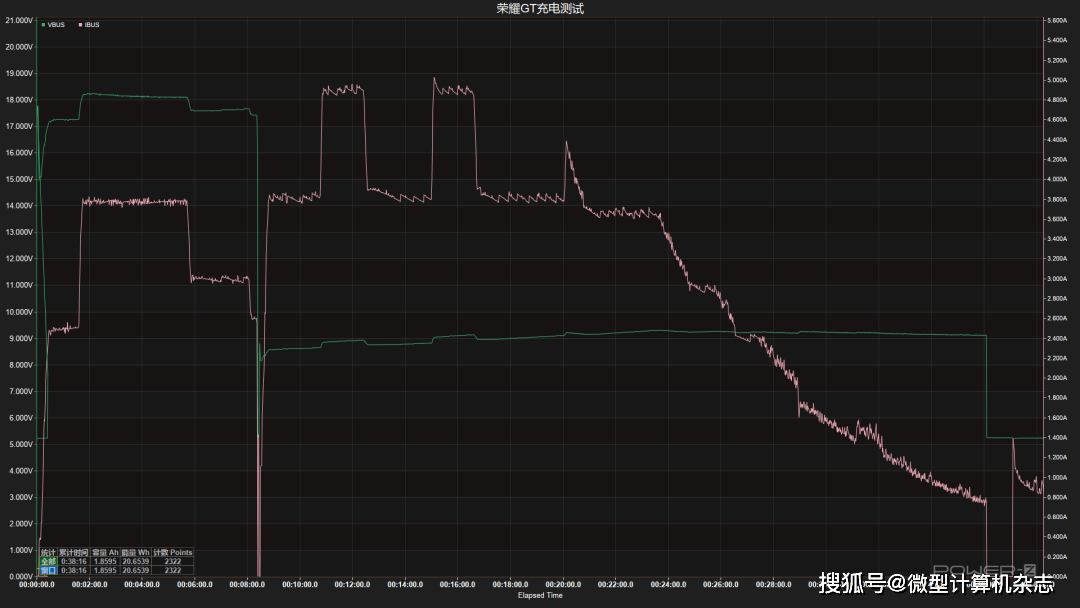Click the 00:18:00.0 time axis label
This screenshot has width=1080, height=608.
pos(510,585)
